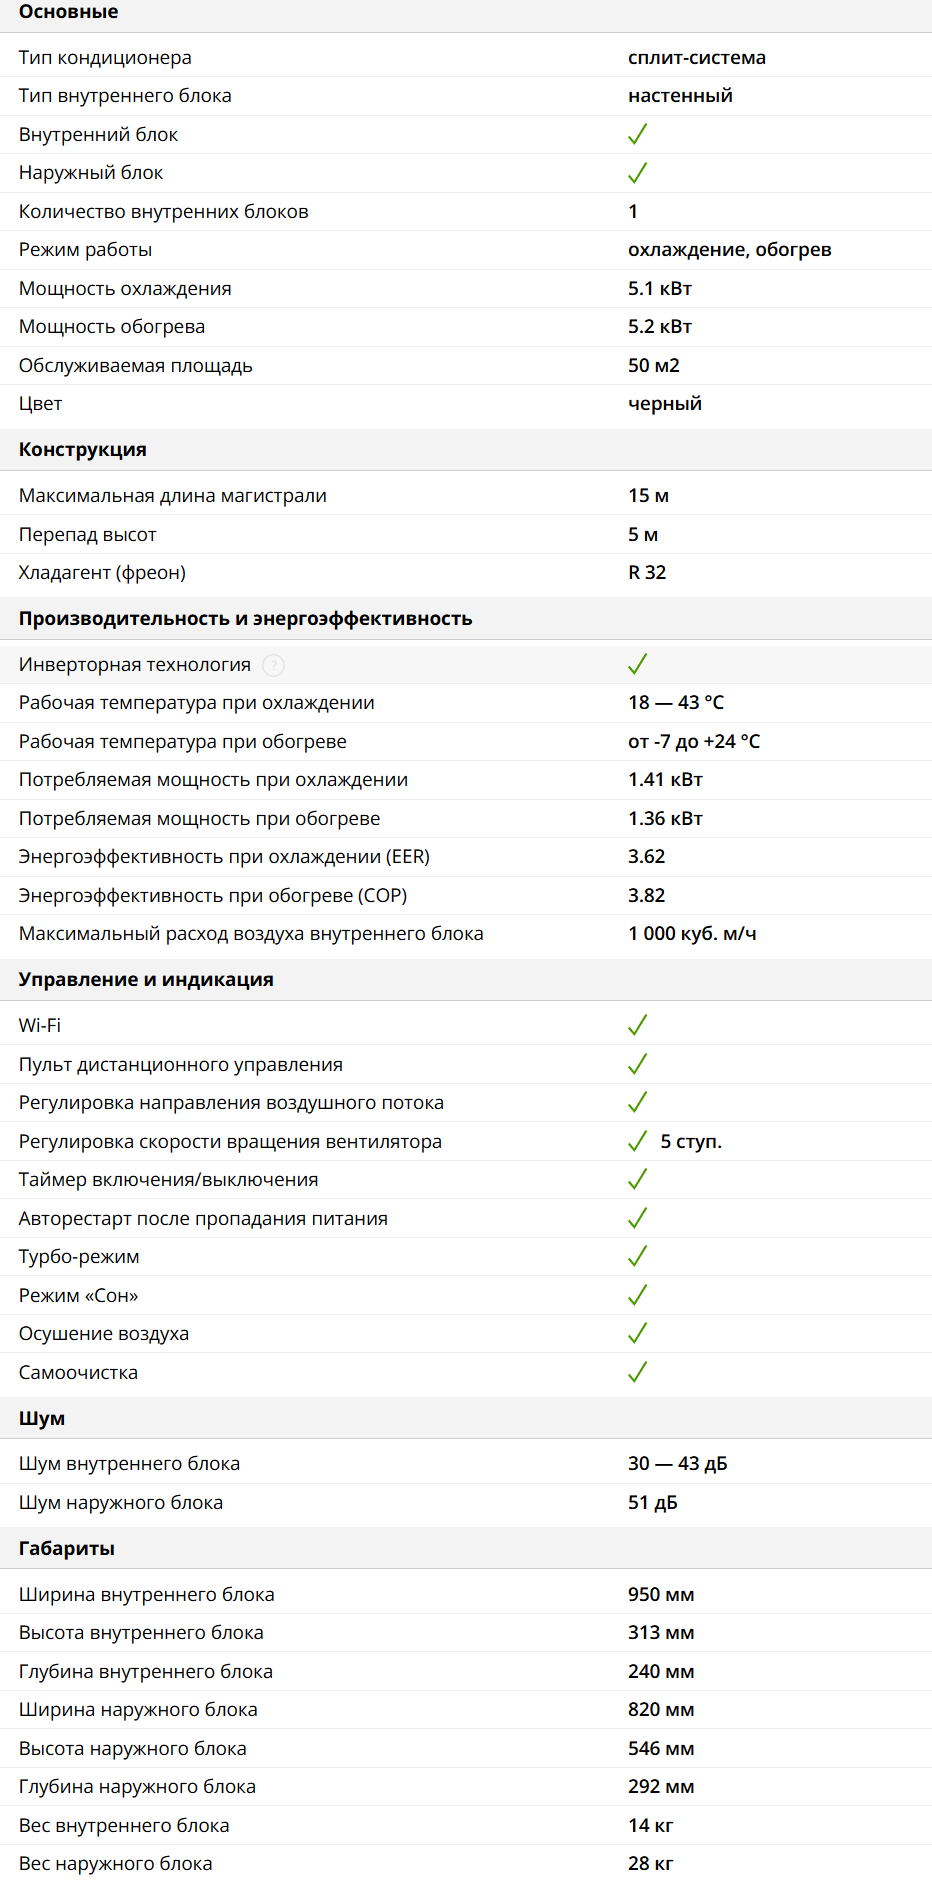
Task: Click the Хладагент (фреон) row label
Action: 102,573
